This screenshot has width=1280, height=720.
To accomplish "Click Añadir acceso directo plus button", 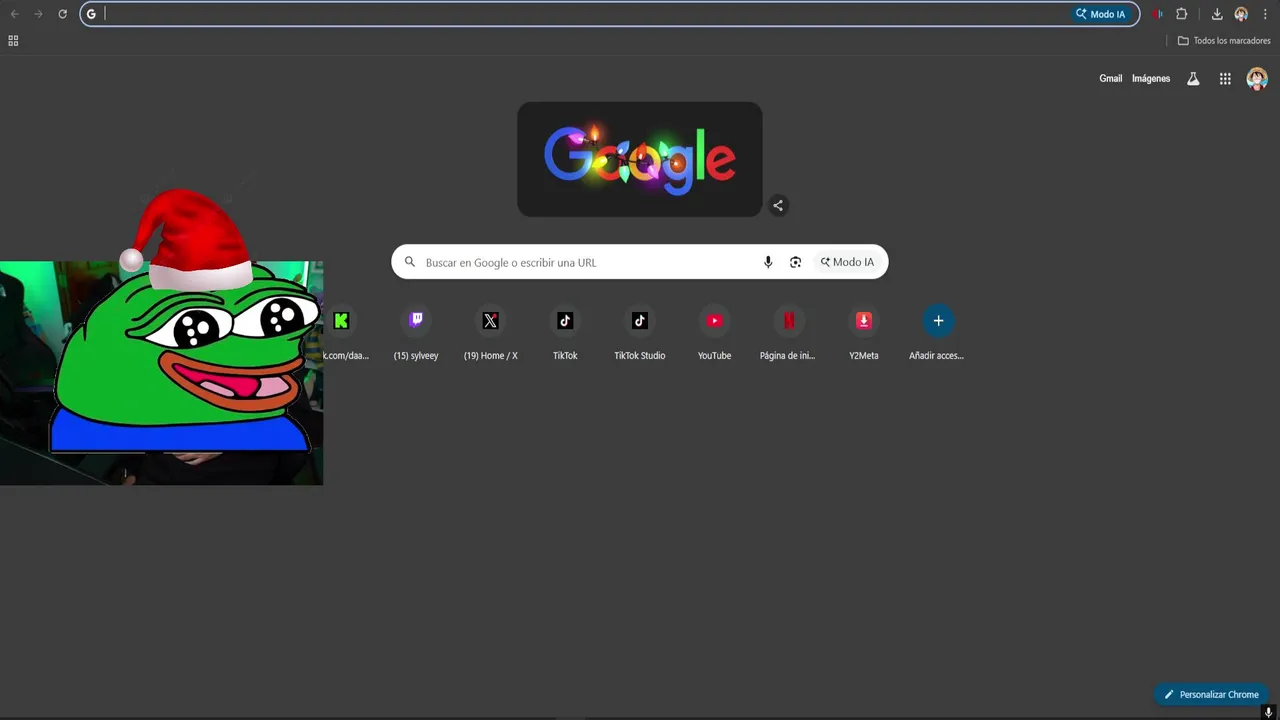I will click(x=938, y=321).
